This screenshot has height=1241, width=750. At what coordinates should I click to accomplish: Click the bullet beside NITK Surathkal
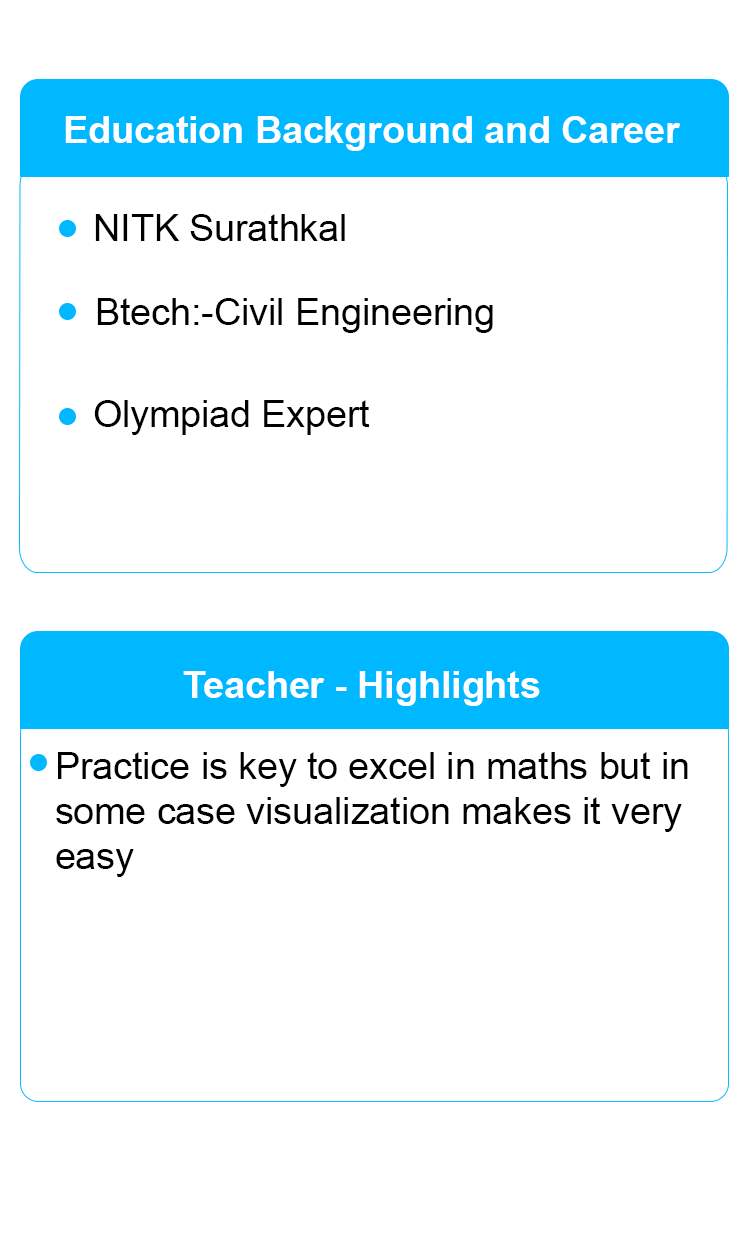click(x=68, y=229)
